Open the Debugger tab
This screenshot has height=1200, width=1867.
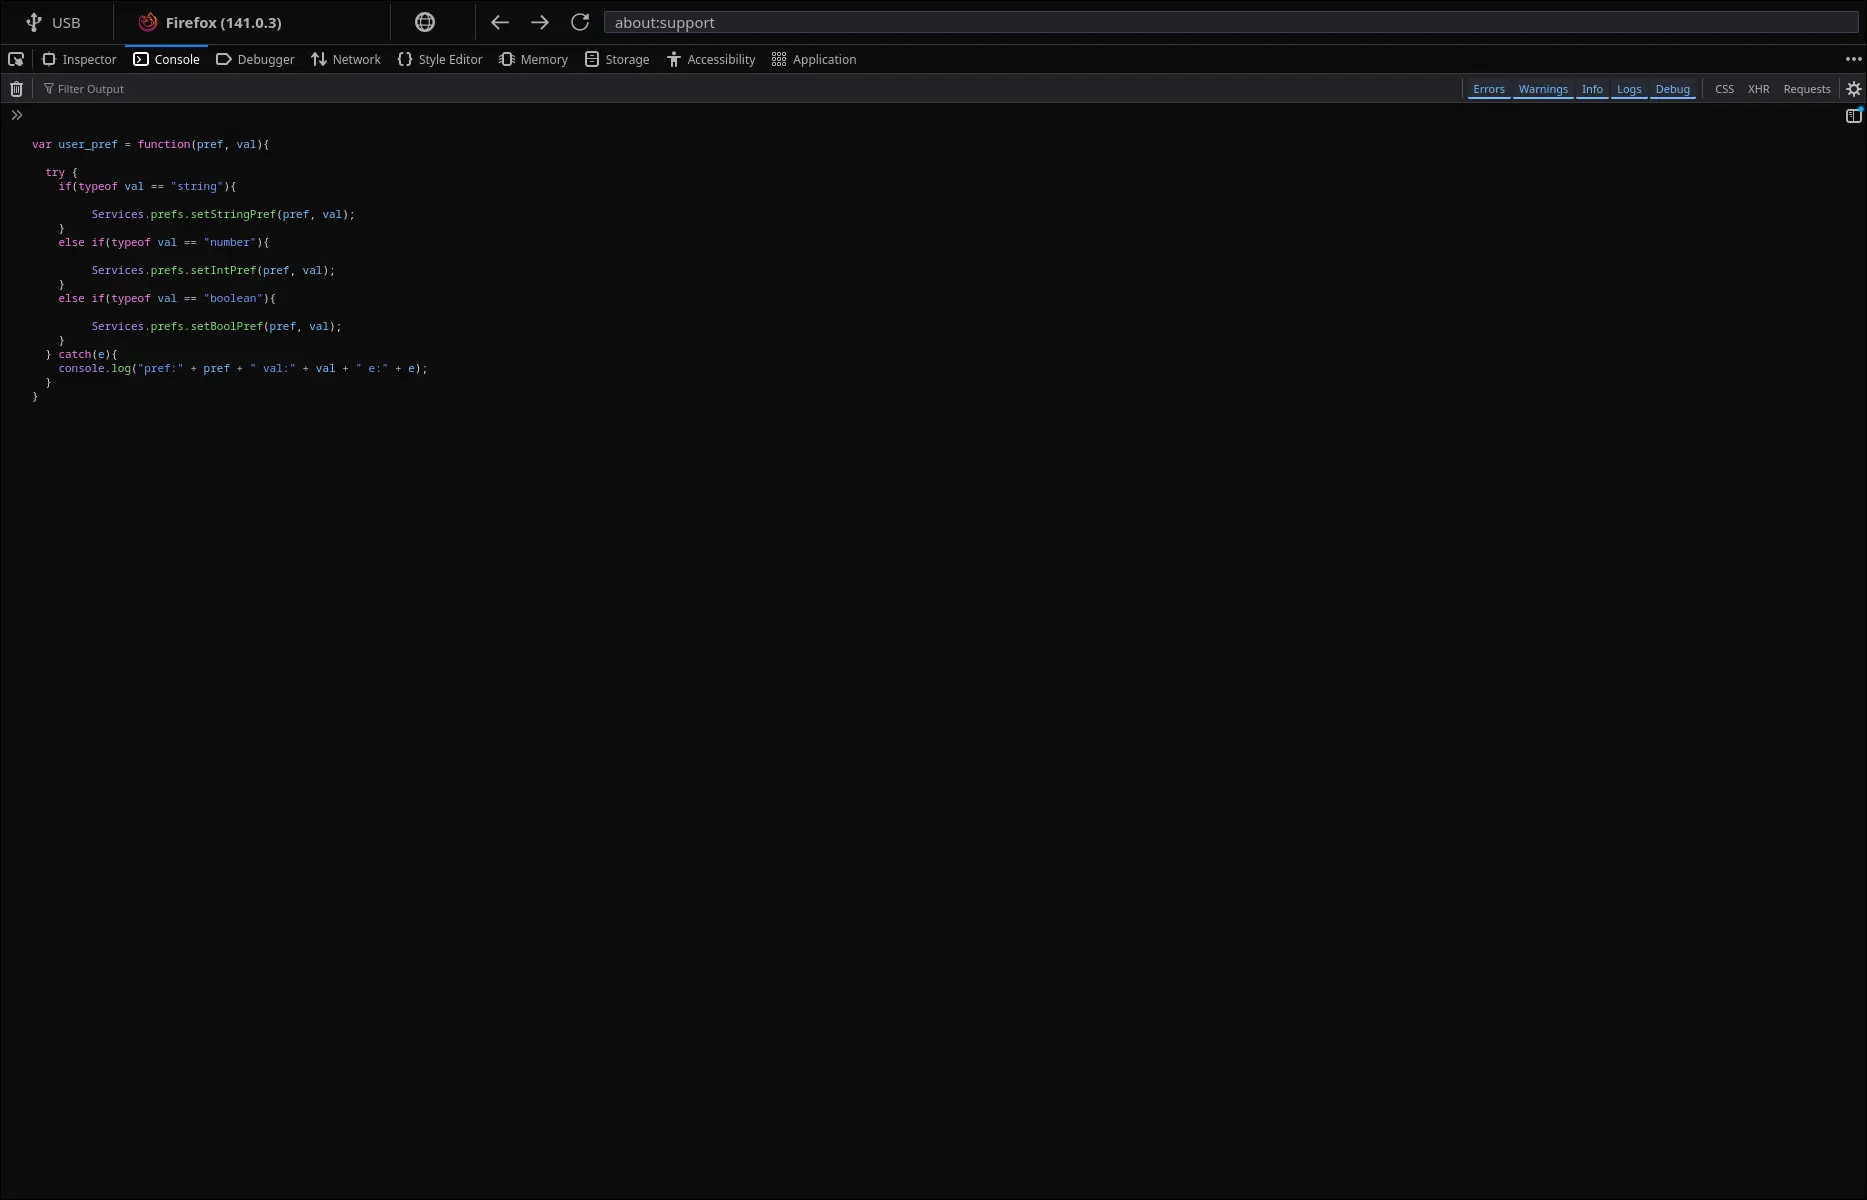click(256, 60)
